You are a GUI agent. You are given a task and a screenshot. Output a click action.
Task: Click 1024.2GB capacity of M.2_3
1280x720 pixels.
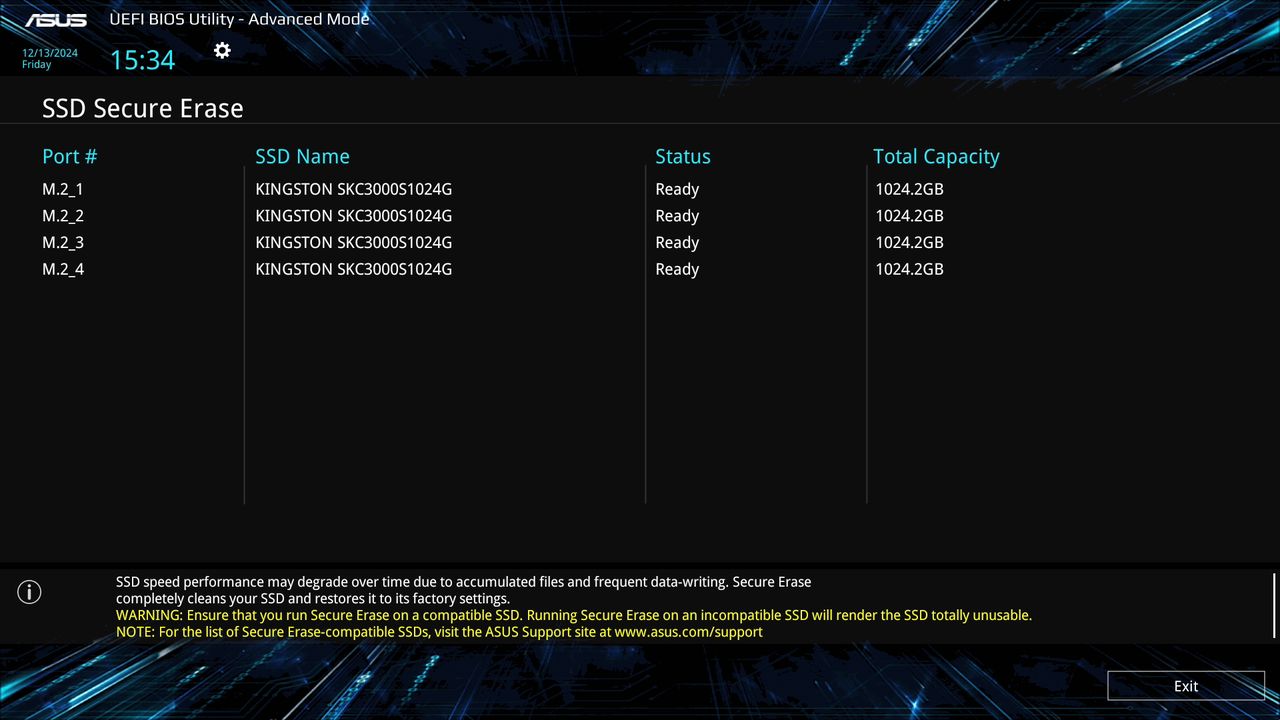[909, 242]
